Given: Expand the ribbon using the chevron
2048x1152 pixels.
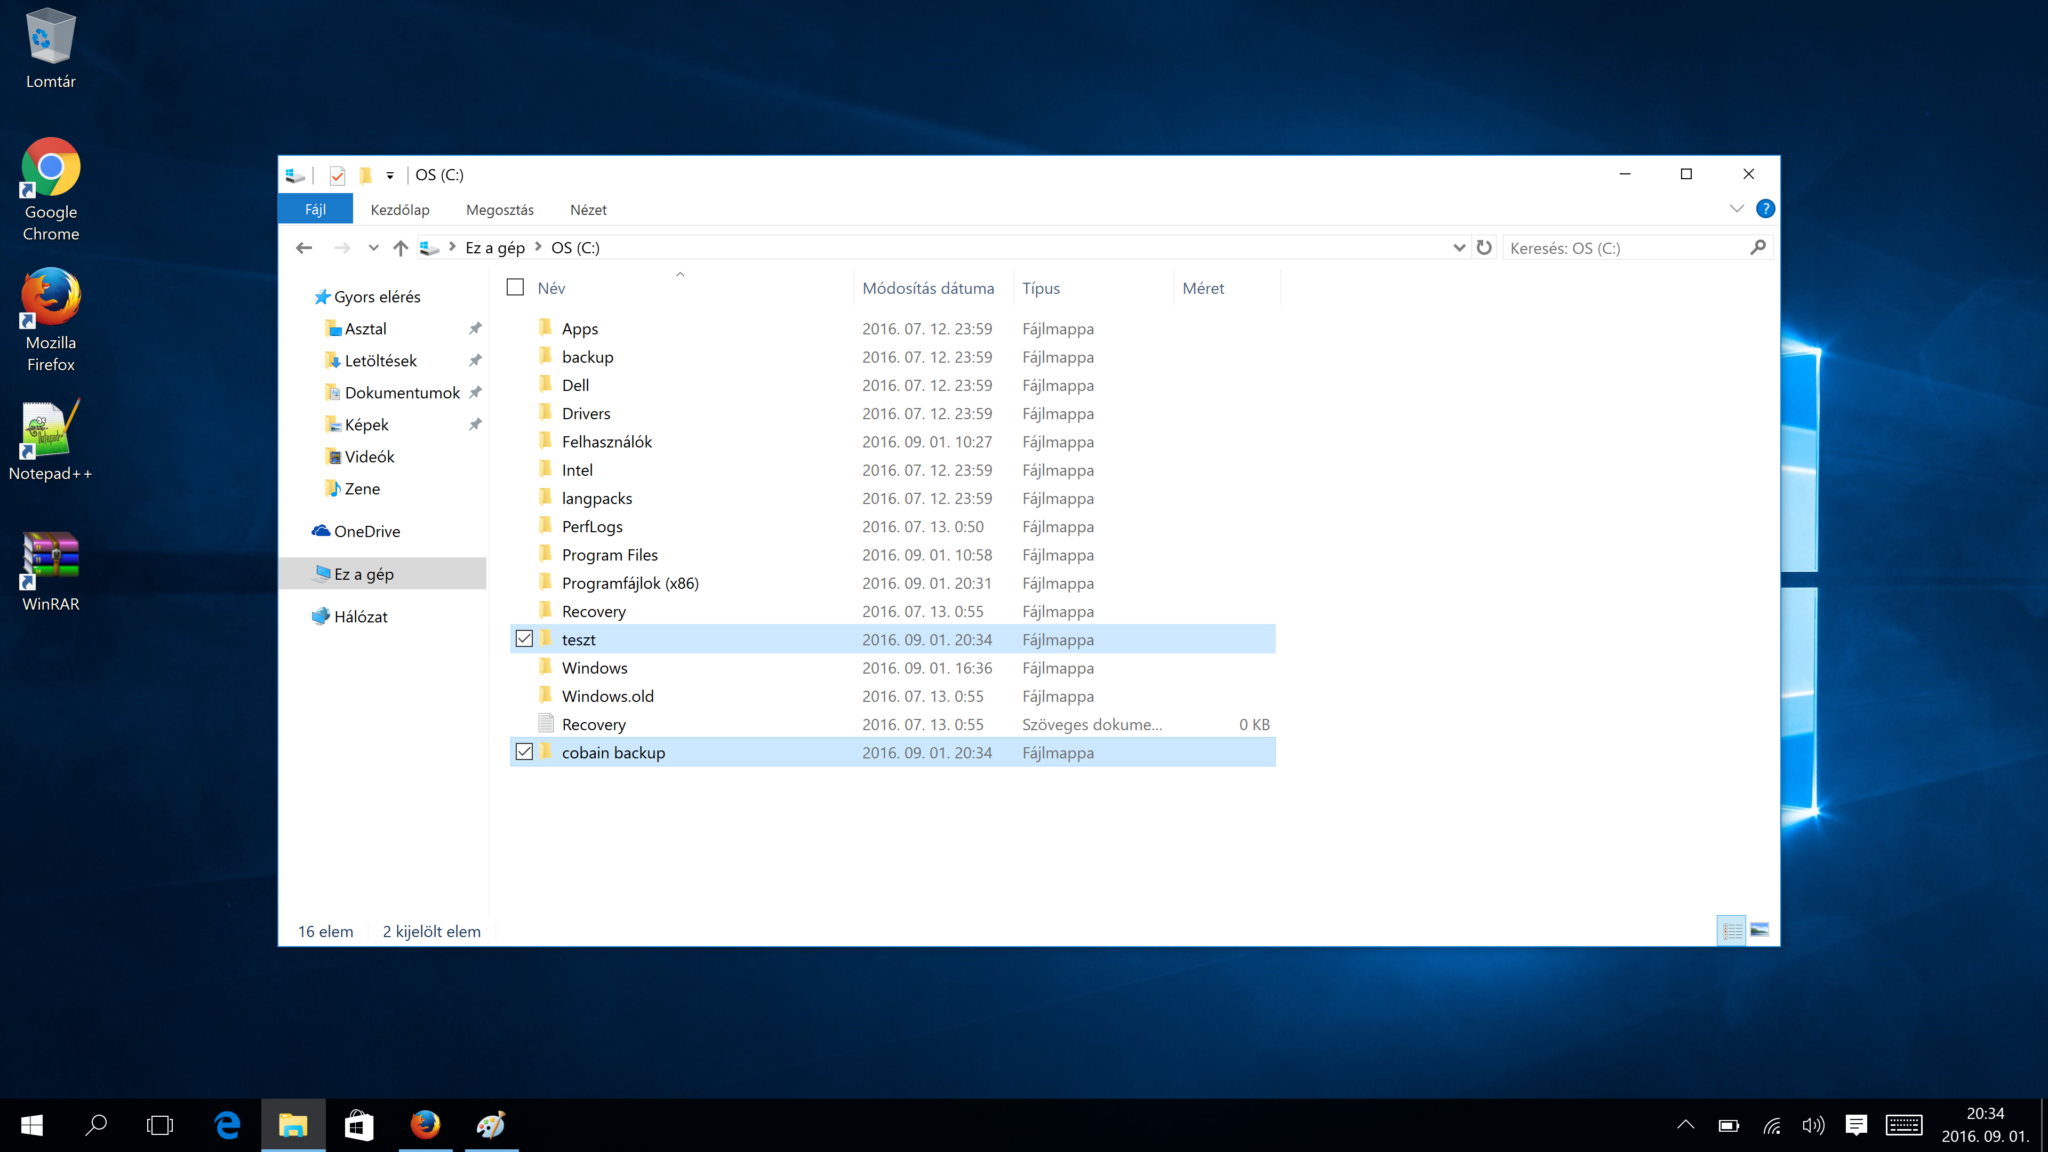Looking at the screenshot, I should click(1737, 208).
